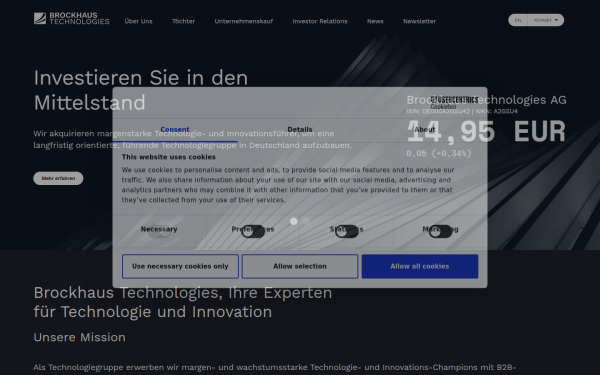This screenshot has height=375, width=600.
Task: Switch to the Details tab
Action: tap(300, 130)
